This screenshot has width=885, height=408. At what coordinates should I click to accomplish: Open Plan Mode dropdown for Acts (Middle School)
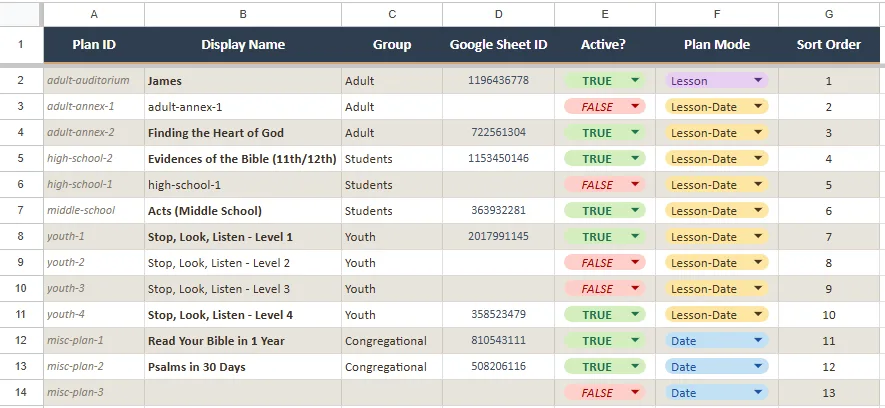point(717,210)
